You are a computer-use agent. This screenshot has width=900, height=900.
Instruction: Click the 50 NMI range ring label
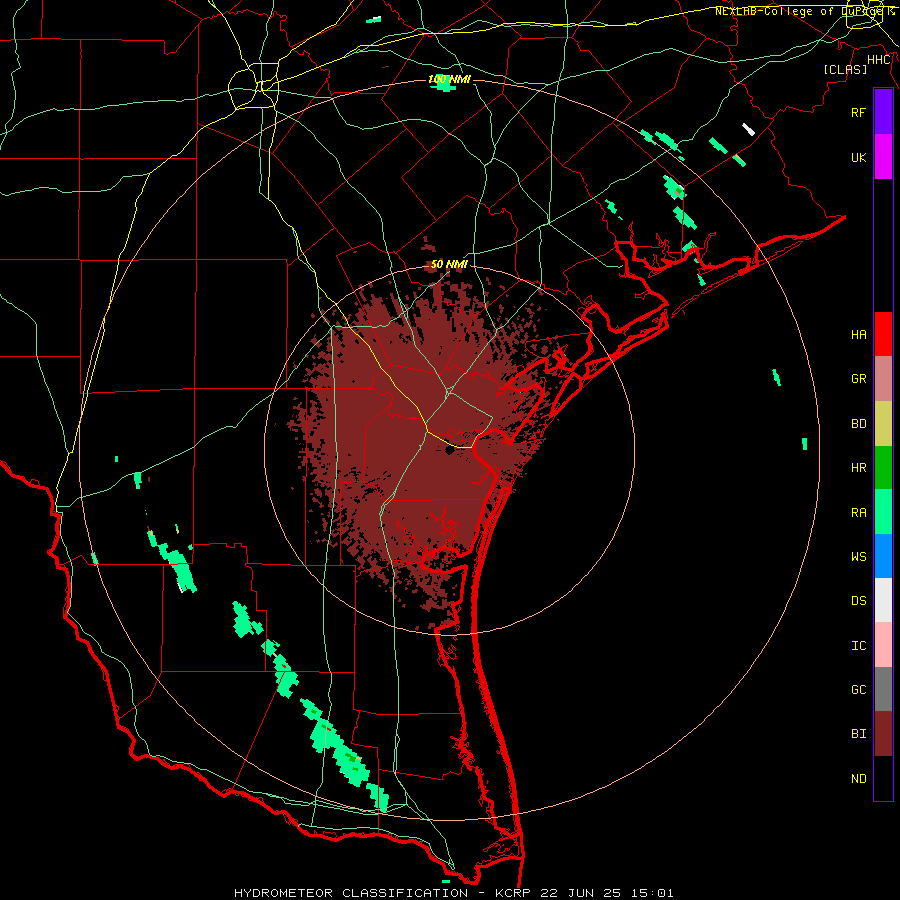(x=449, y=264)
